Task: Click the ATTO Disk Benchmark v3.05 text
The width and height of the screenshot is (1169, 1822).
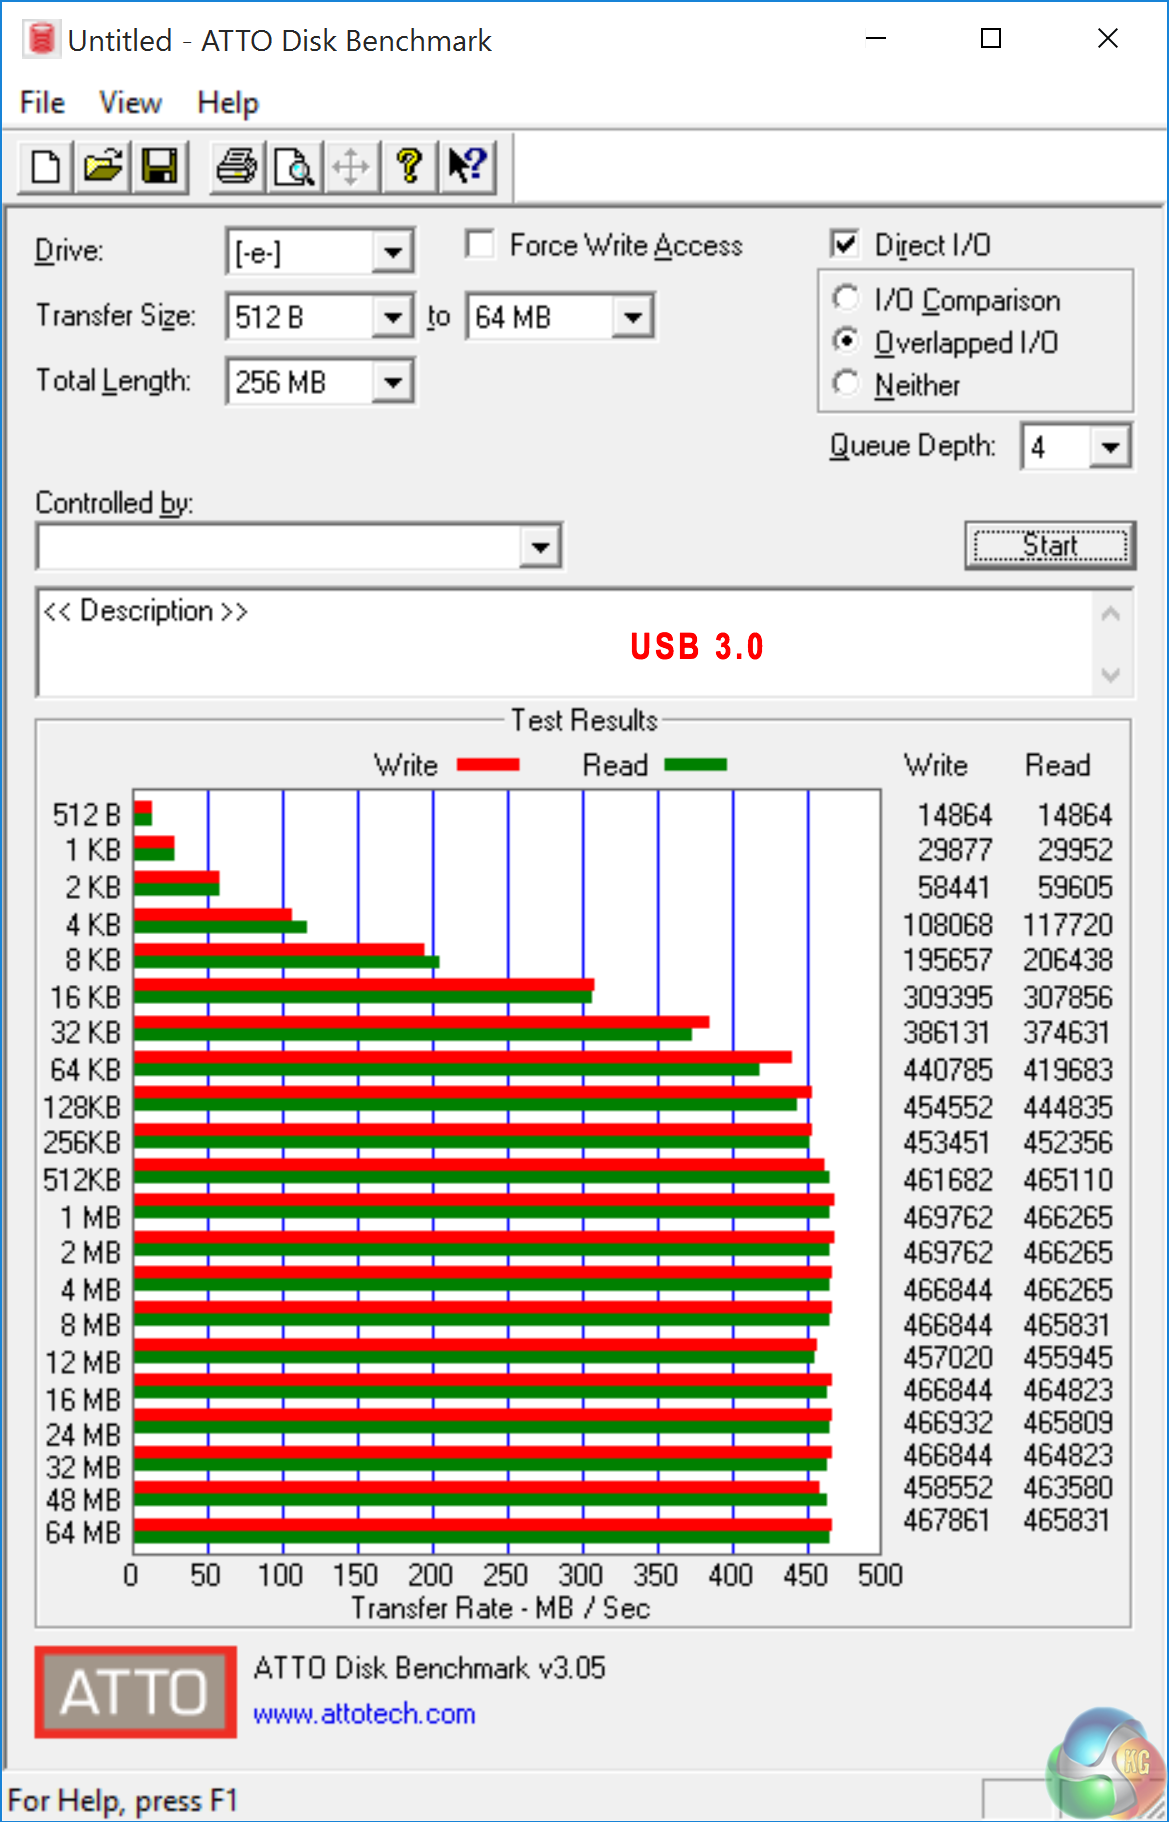Action: 429,1667
